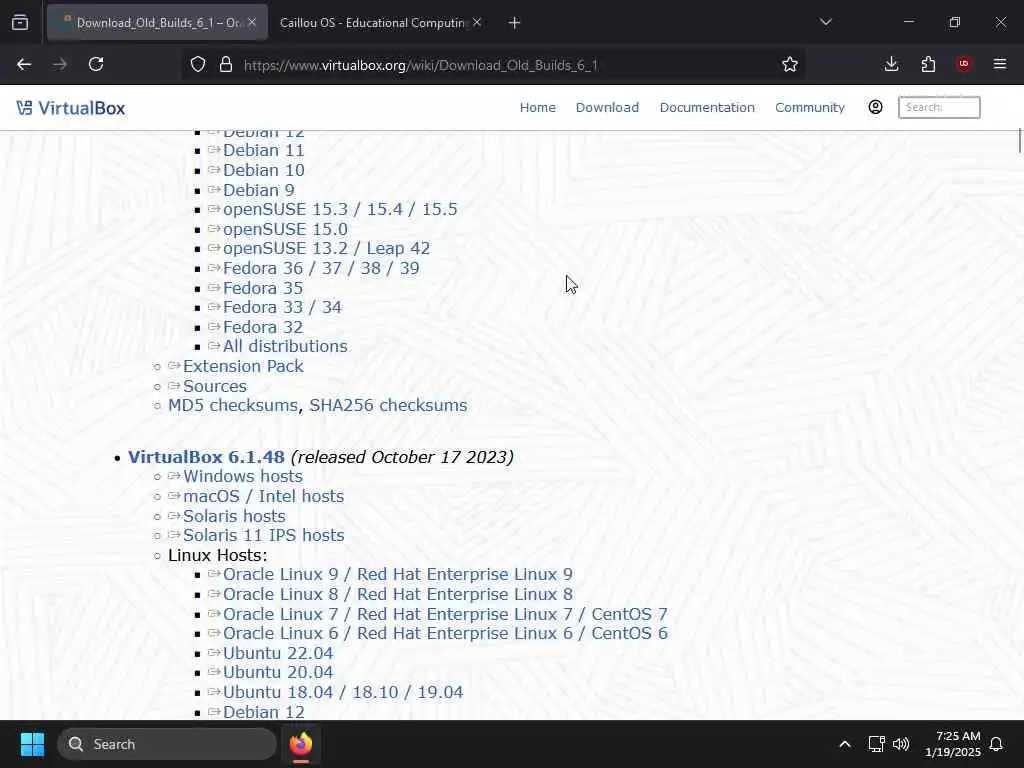Click the uBlock Origin extension icon

964,64
